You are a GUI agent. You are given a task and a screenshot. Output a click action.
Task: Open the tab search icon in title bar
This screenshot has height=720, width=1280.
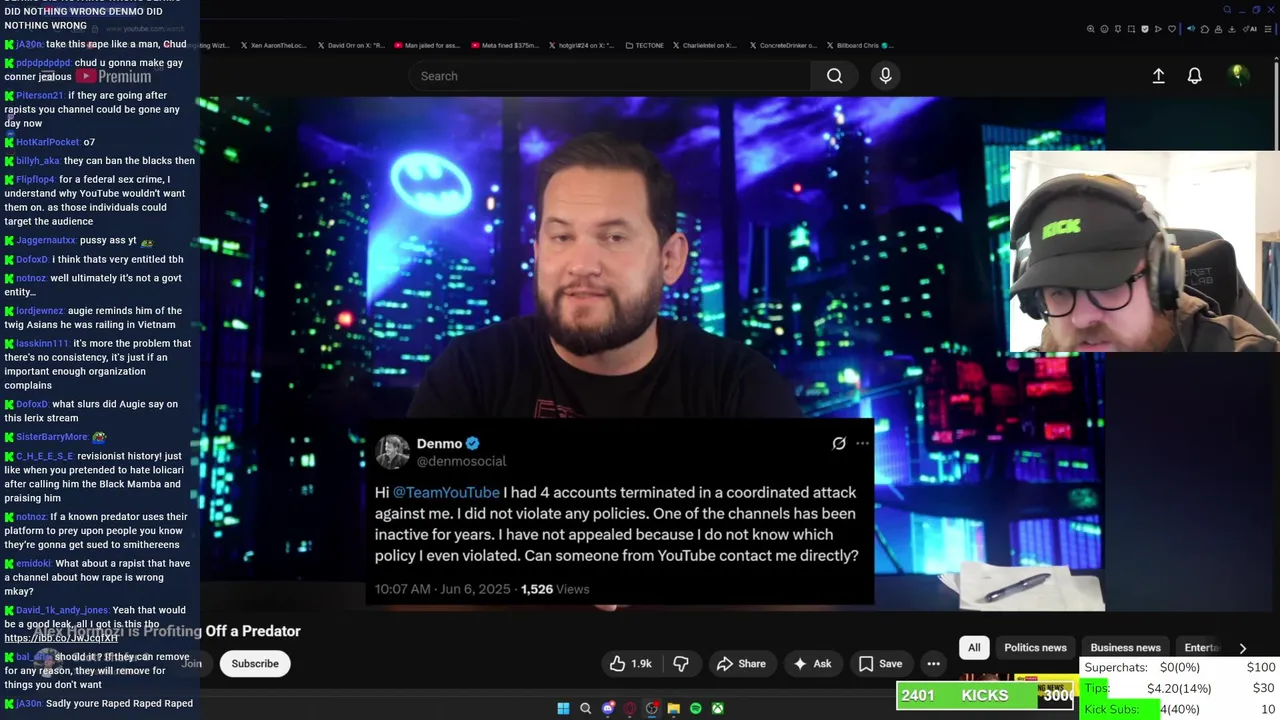pos(1227,10)
